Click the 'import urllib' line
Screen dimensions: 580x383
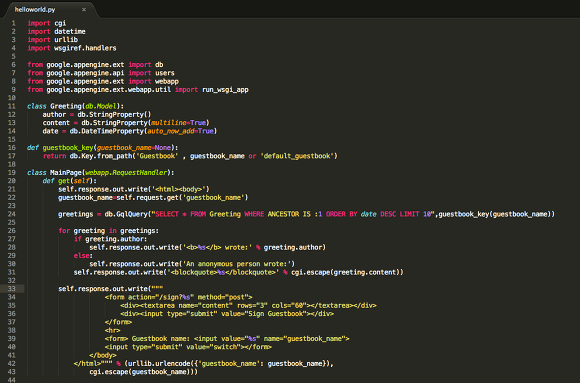53,40
